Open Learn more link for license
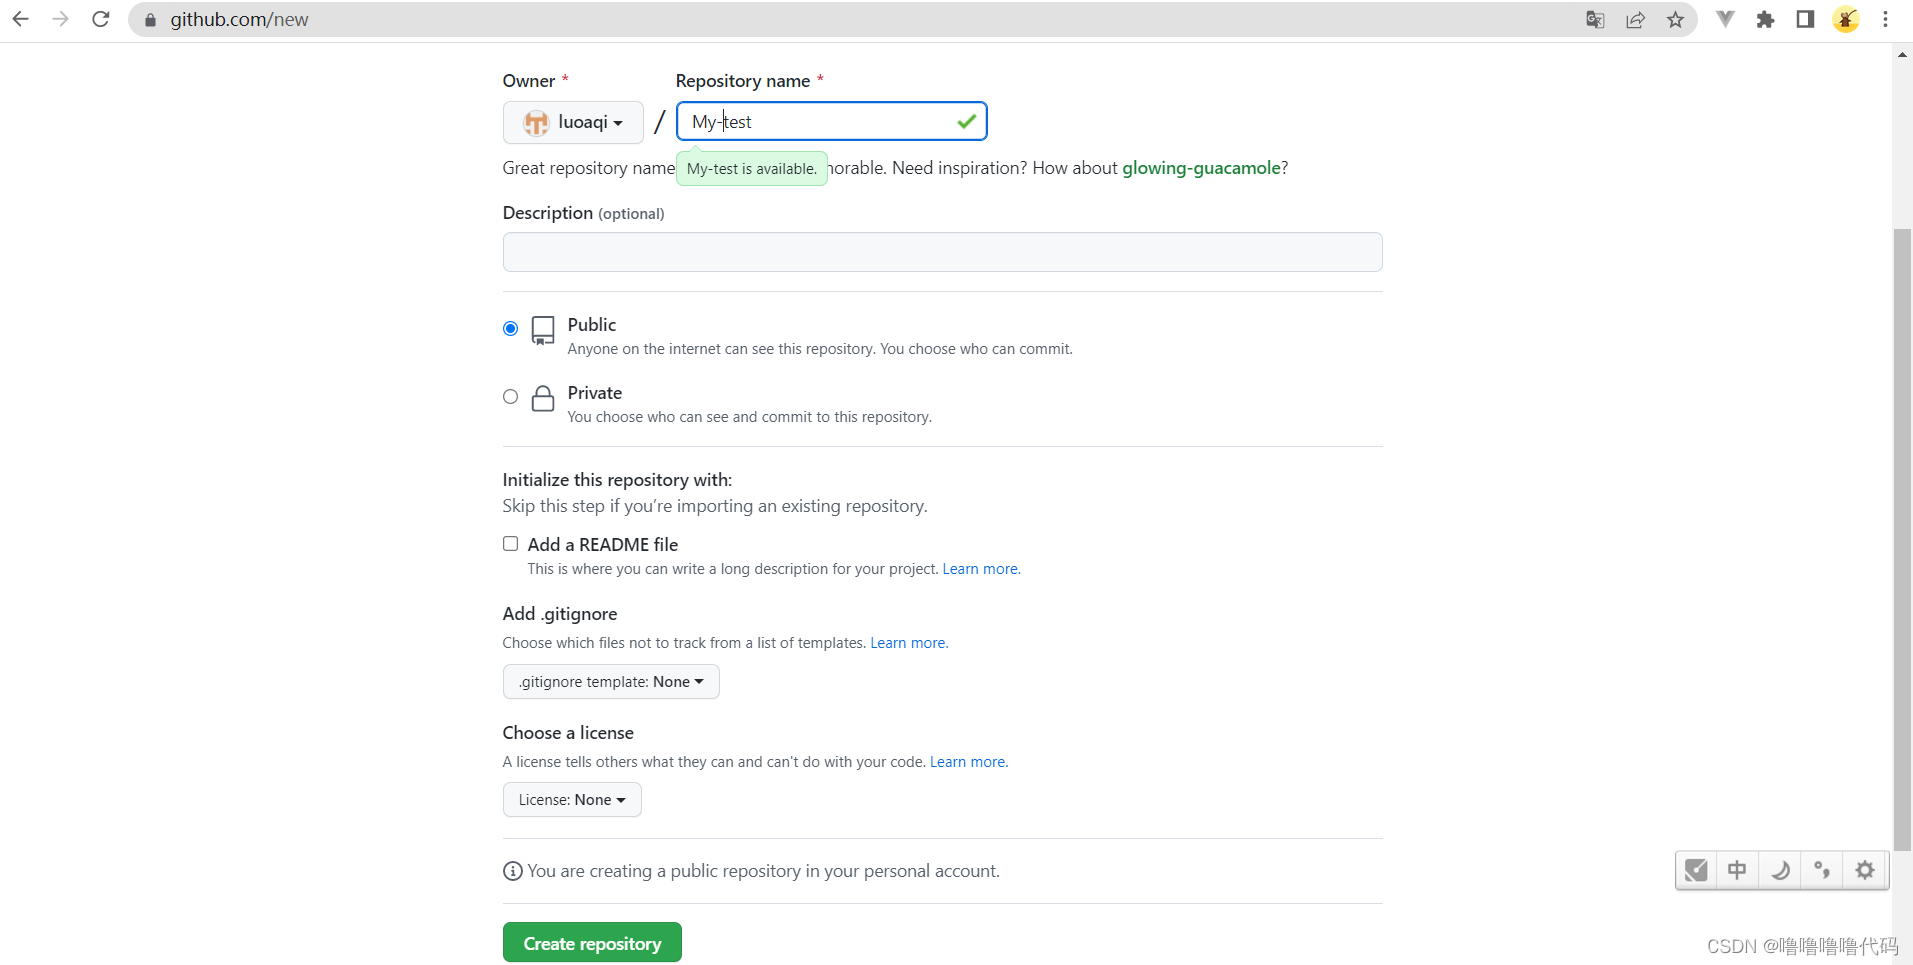1913x965 pixels. coord(969,762)
